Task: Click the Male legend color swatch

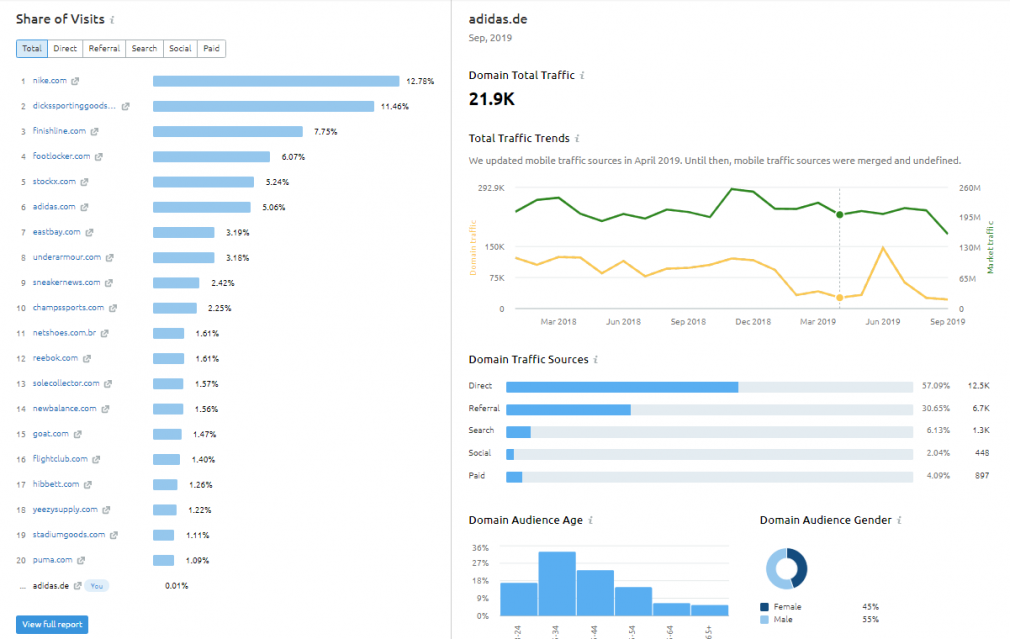Action: tap(765, 620)
